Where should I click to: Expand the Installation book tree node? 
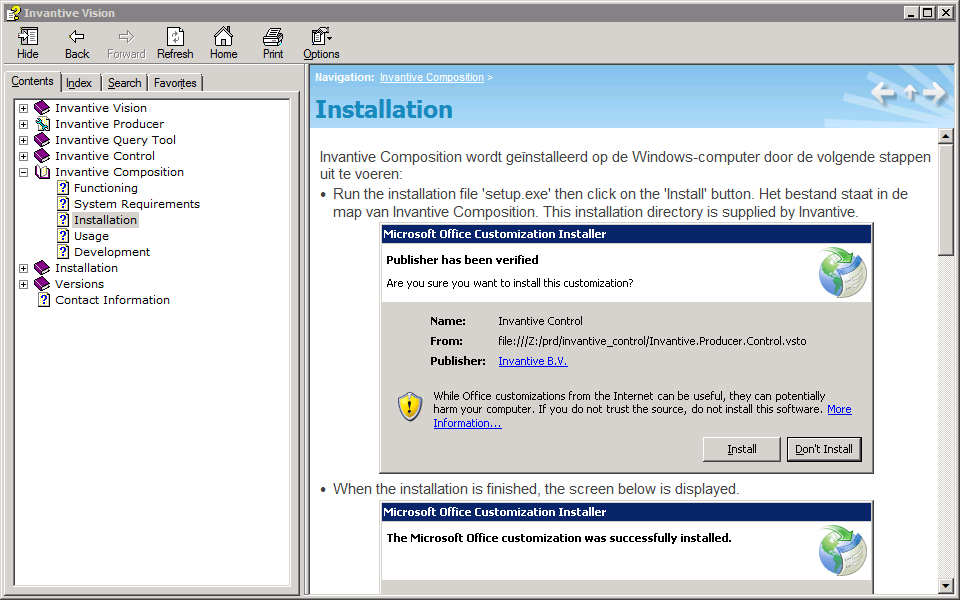pyautogui.click(x=23, y=268)
